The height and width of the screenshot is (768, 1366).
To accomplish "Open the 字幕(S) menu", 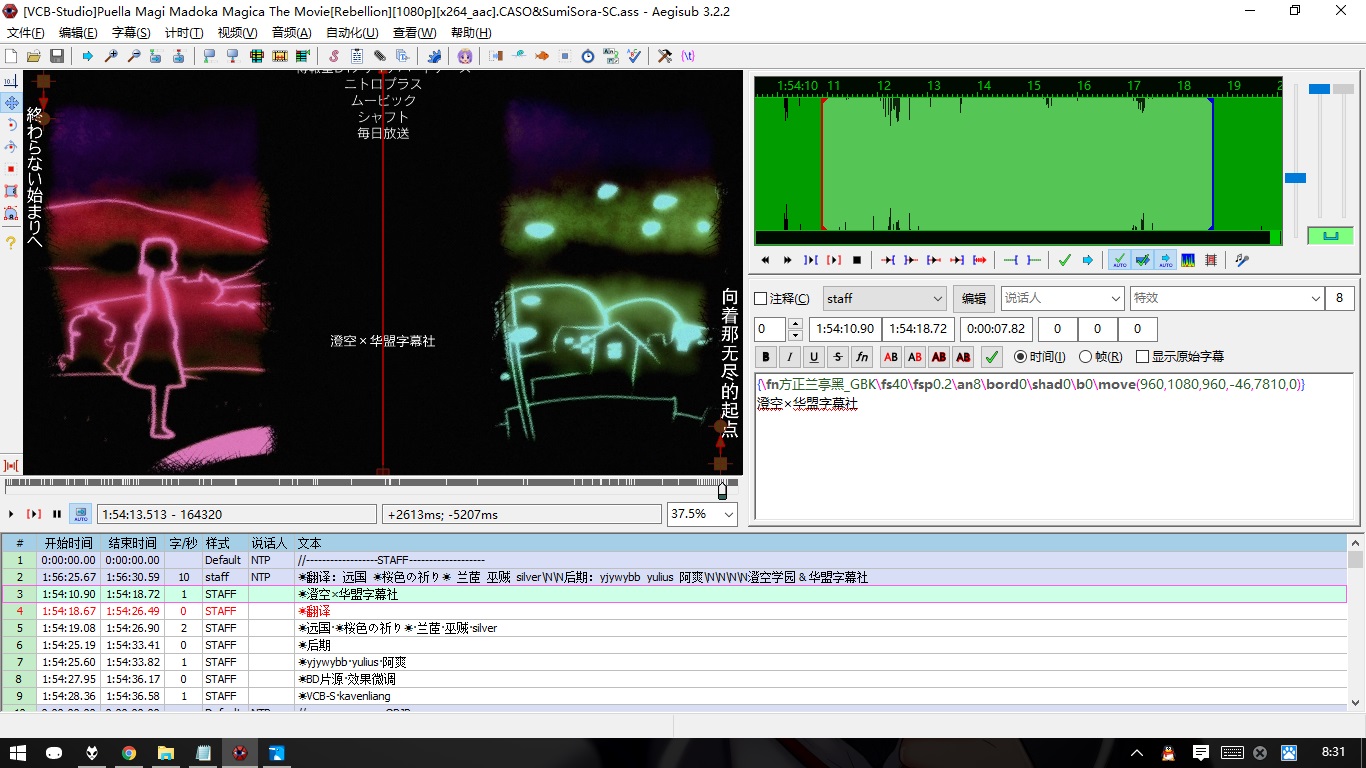I will [x=131, y=33].
